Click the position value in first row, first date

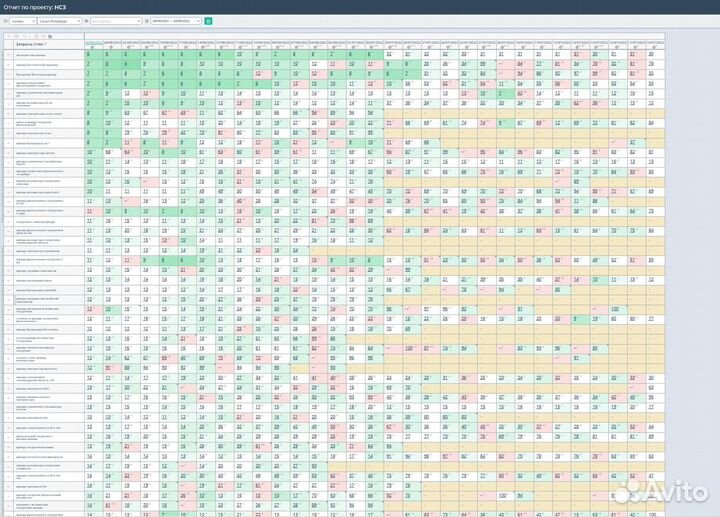pos(88,54)
